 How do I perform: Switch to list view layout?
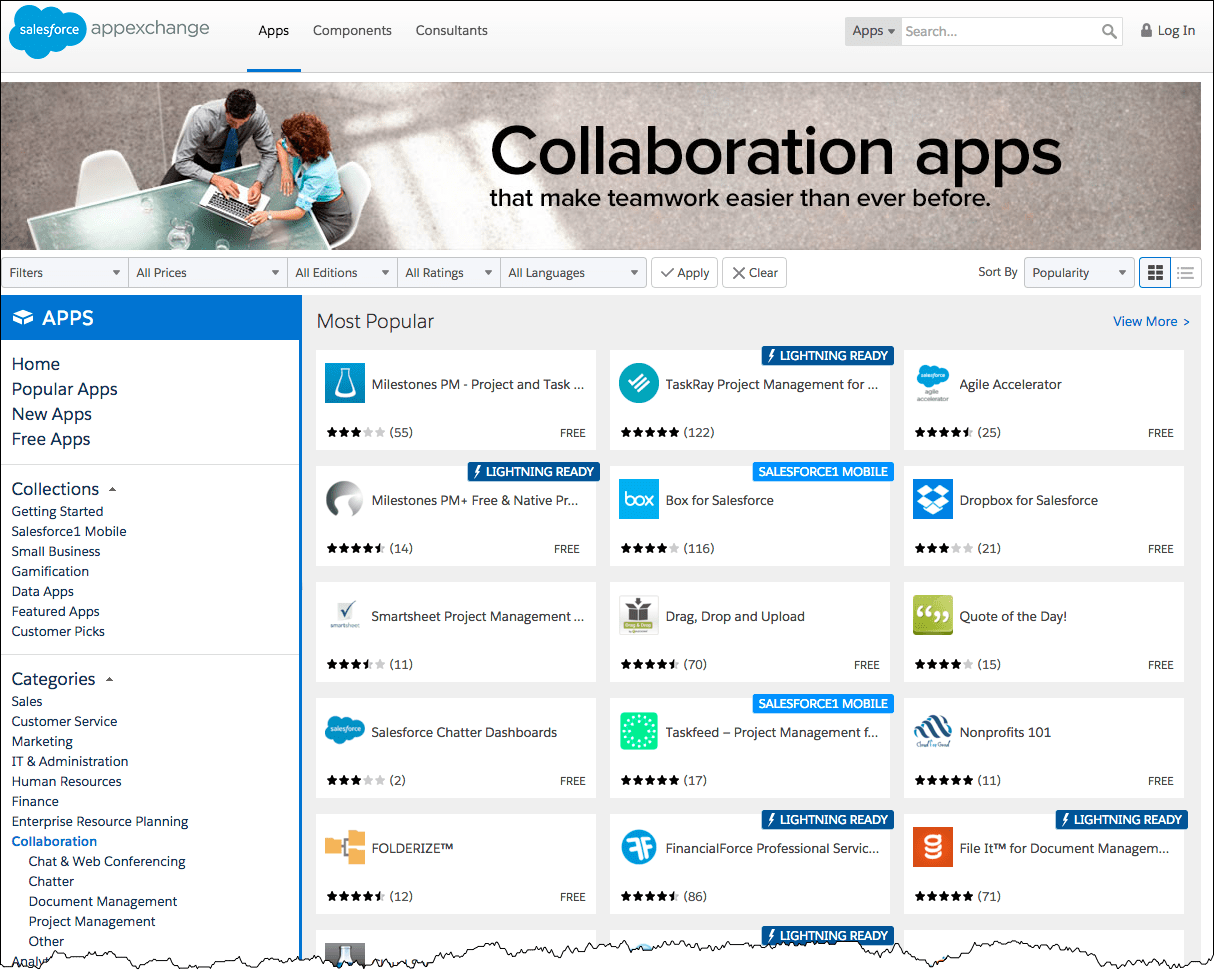click(x=1185, y=272)
